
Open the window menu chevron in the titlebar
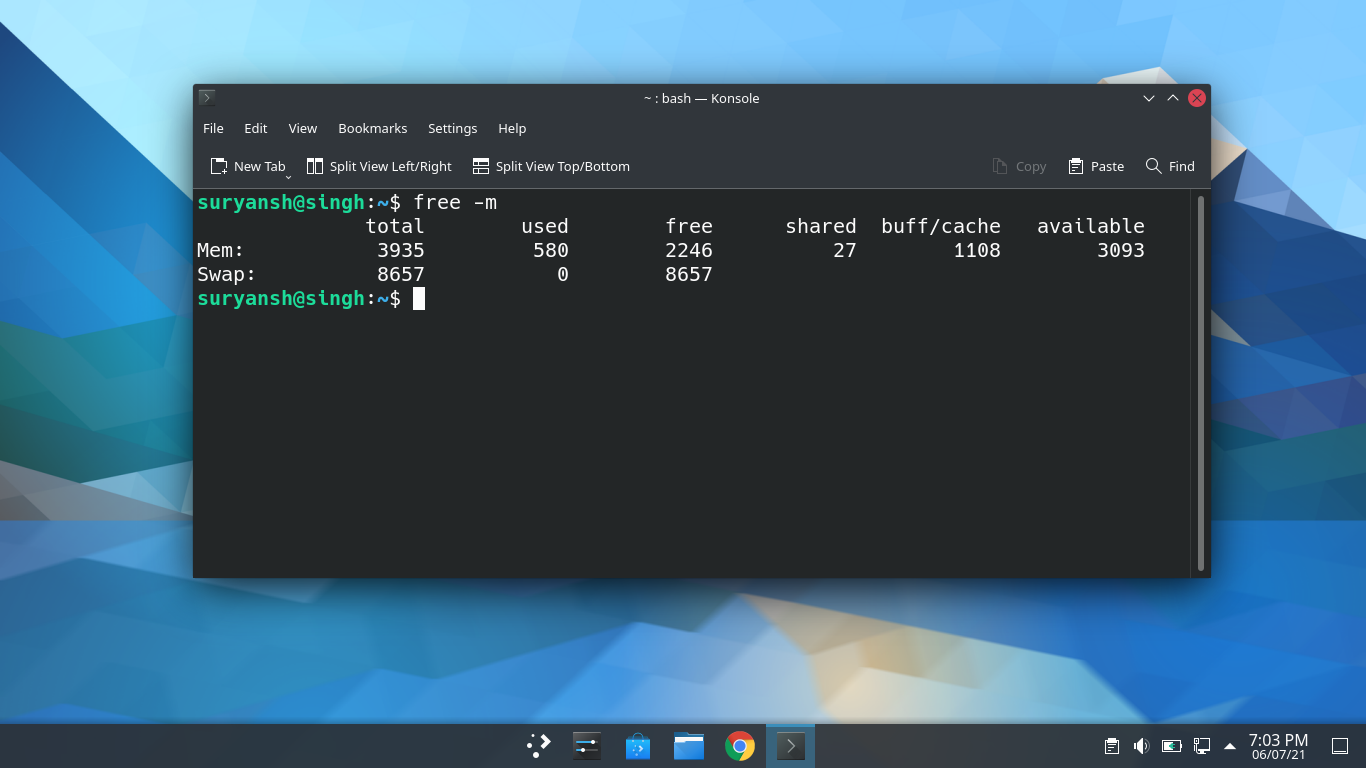(1148, 98)
